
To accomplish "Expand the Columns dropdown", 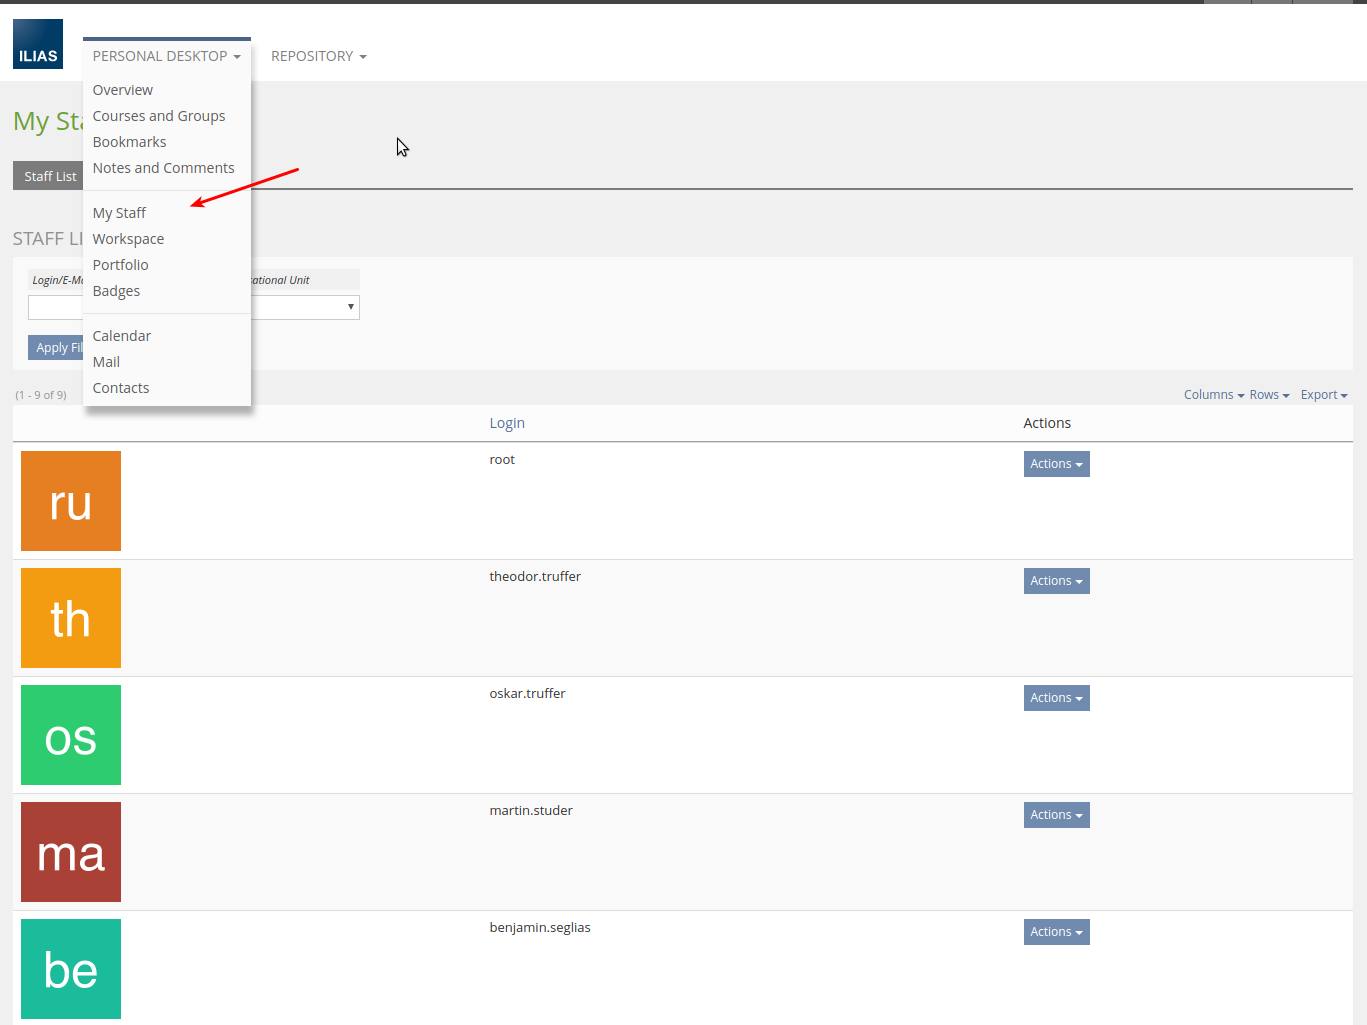I will click(1213, 395).
